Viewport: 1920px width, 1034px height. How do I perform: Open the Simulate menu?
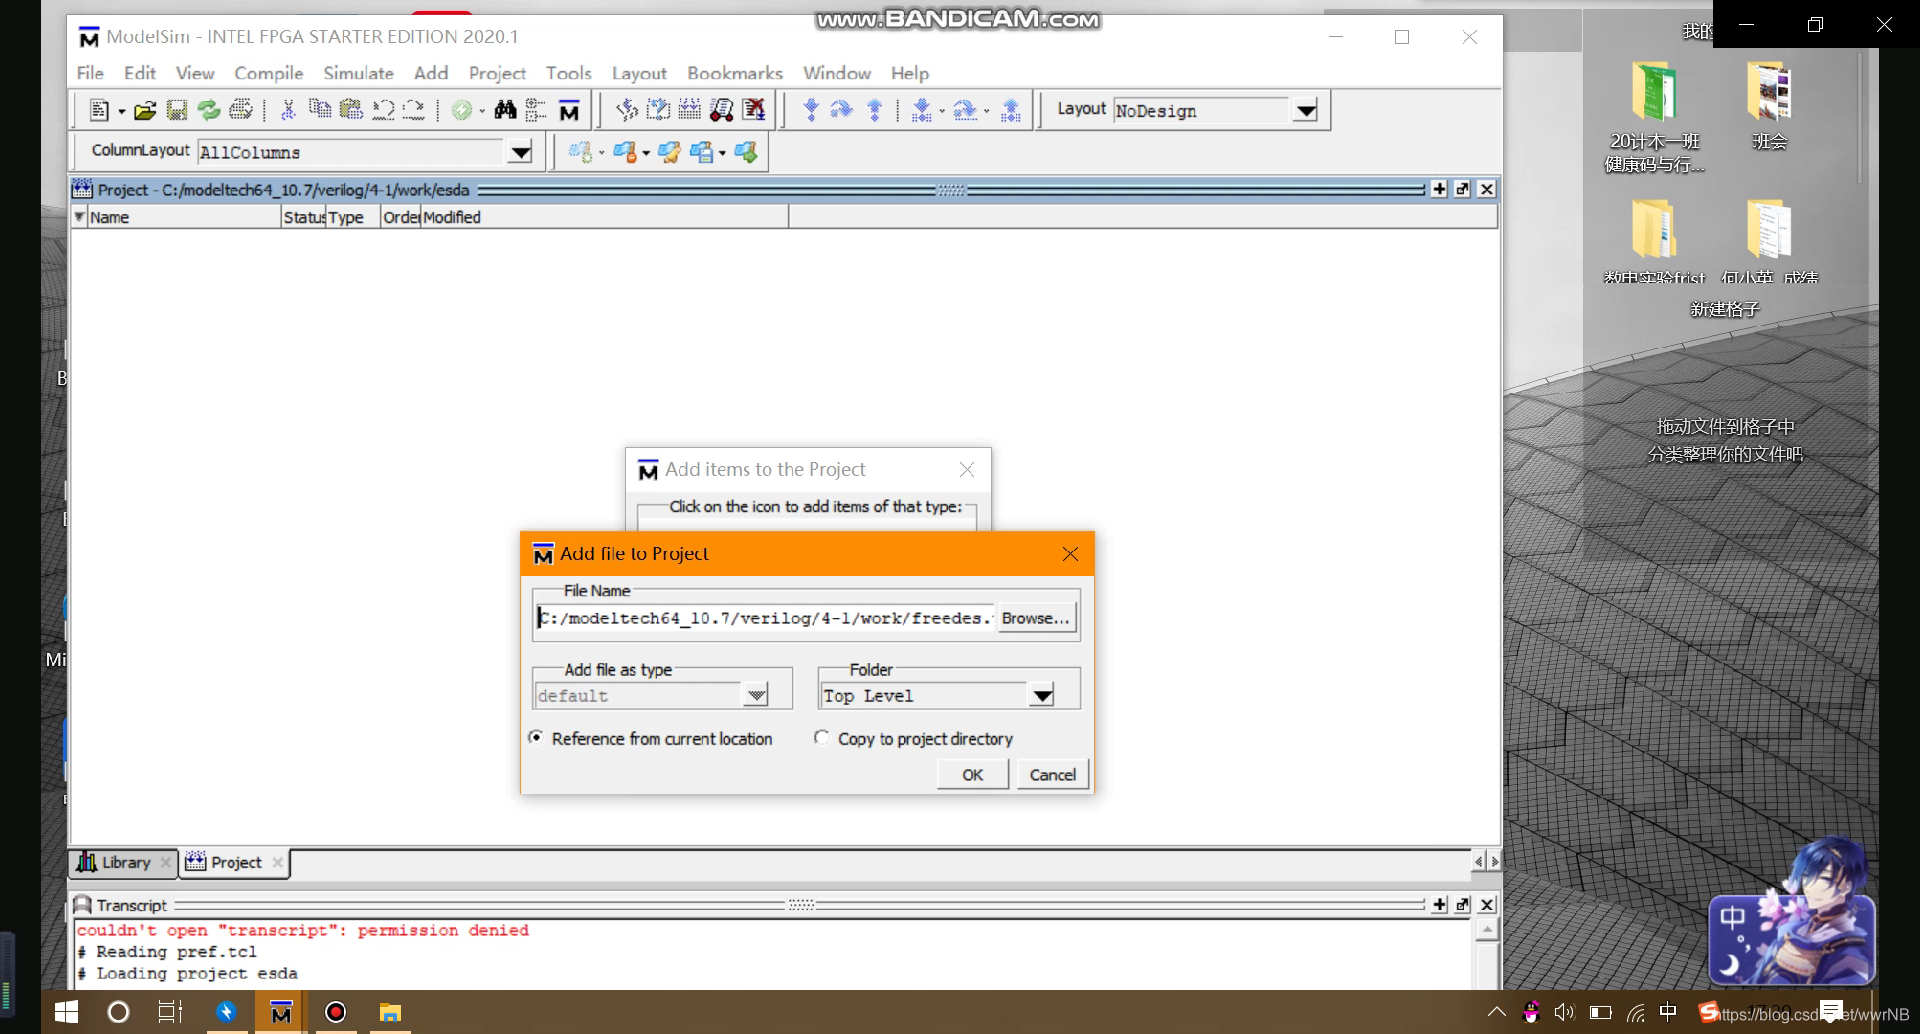pos(358,73)
